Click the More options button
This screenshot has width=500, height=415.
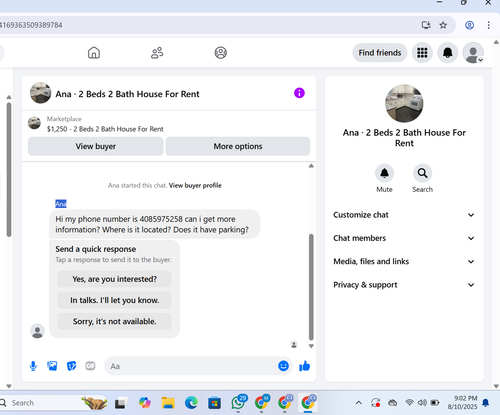point(238,146)
